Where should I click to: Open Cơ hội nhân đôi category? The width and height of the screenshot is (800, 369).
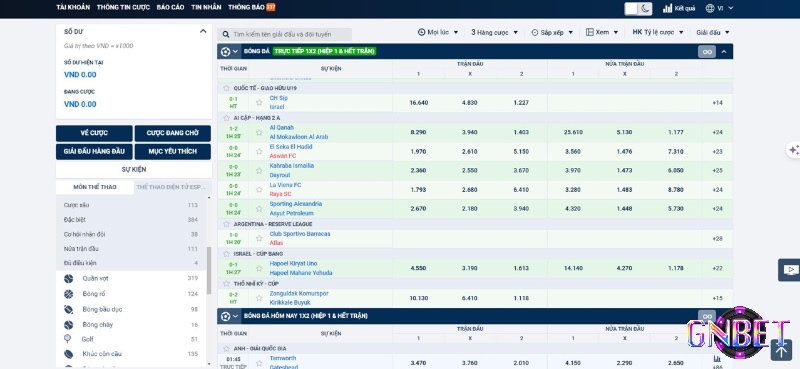131,234
